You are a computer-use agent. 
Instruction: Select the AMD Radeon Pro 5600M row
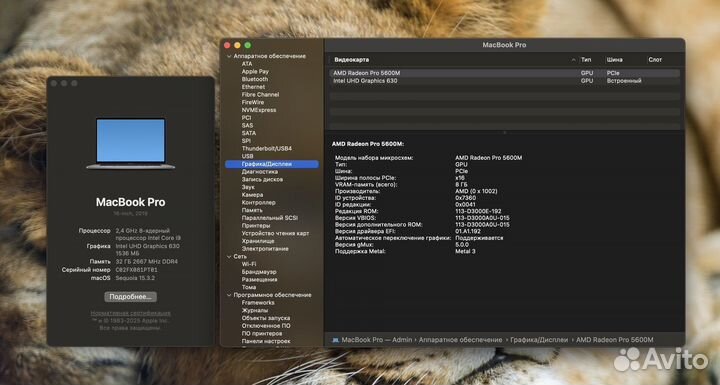[x=504, y=73]
